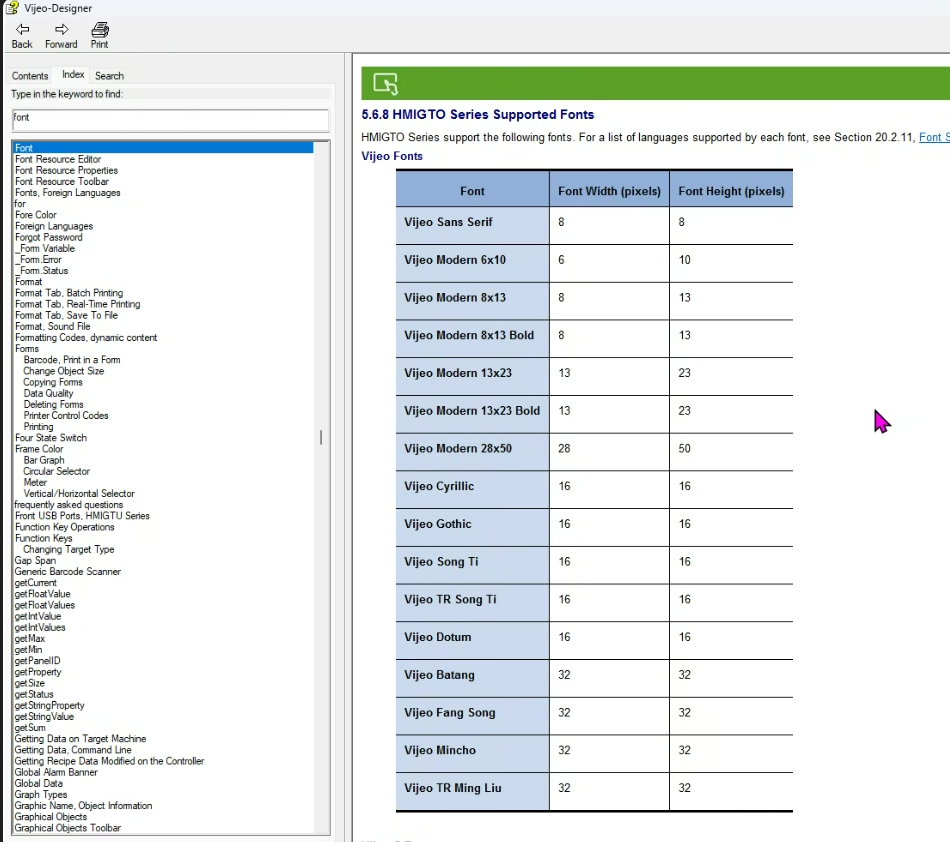Select 'Foreign Languages' index entry
This screenshot has height=842, width=950.
point(54,226)
